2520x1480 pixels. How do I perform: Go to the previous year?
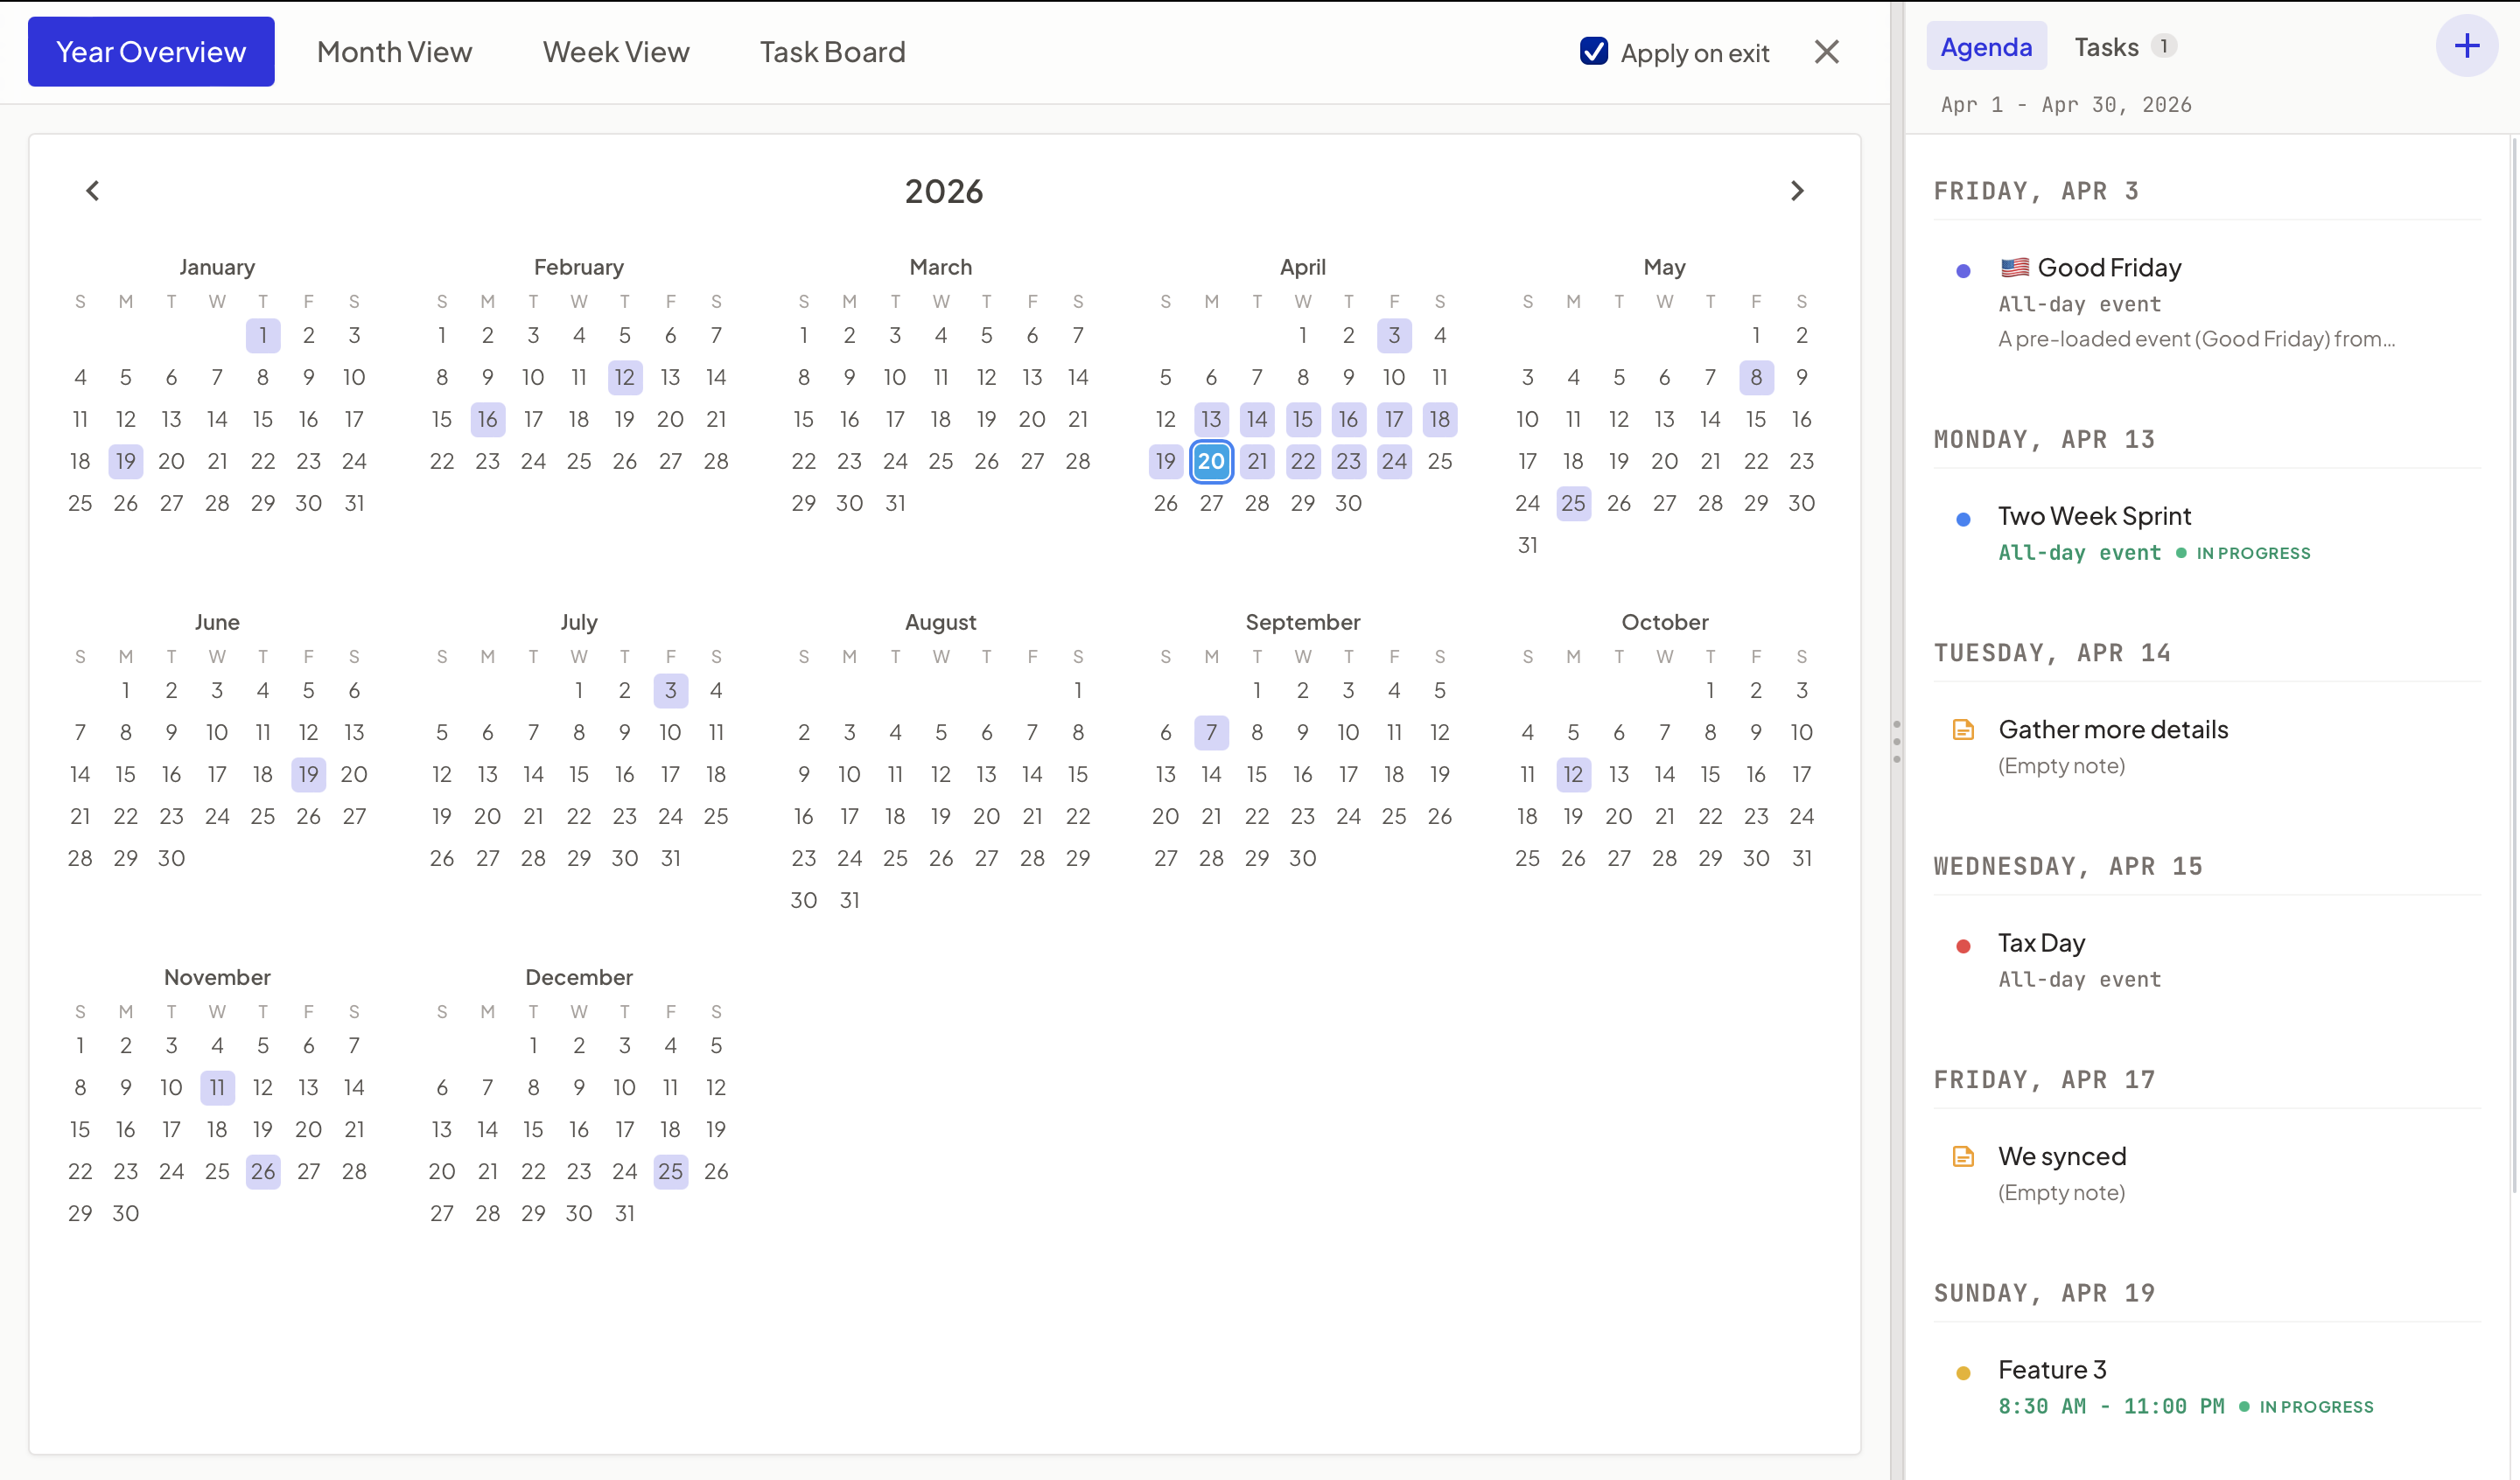[93, 190]
